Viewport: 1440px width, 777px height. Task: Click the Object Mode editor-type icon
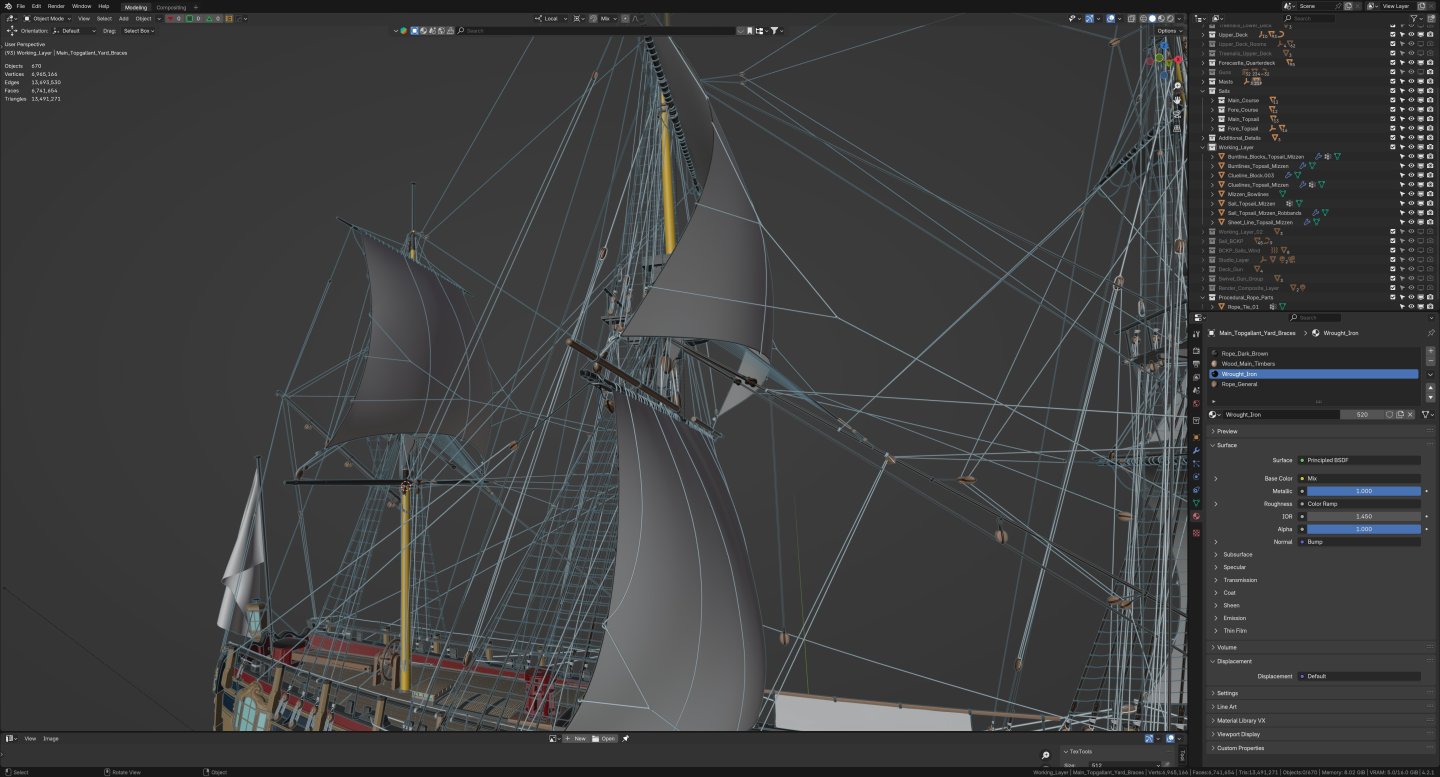pos(26,18)
